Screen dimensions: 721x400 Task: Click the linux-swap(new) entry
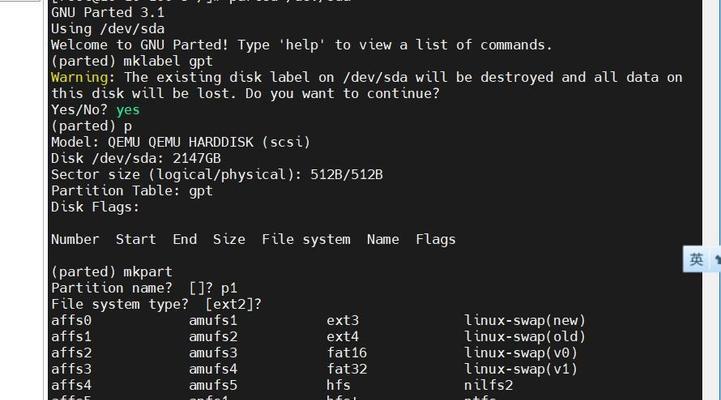(525, 320)
